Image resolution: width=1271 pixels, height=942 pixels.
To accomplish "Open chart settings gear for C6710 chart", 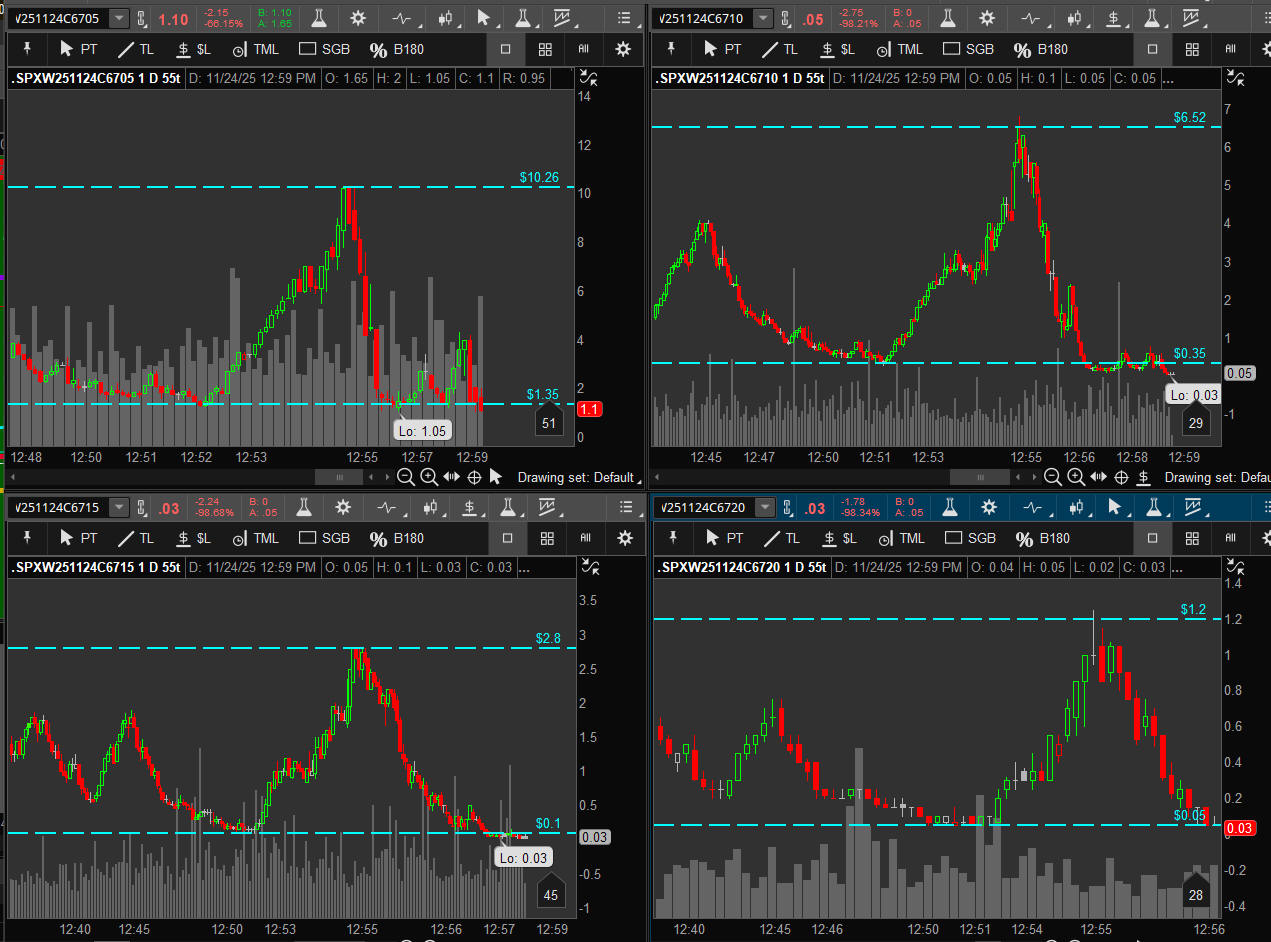I will [986, 18].
